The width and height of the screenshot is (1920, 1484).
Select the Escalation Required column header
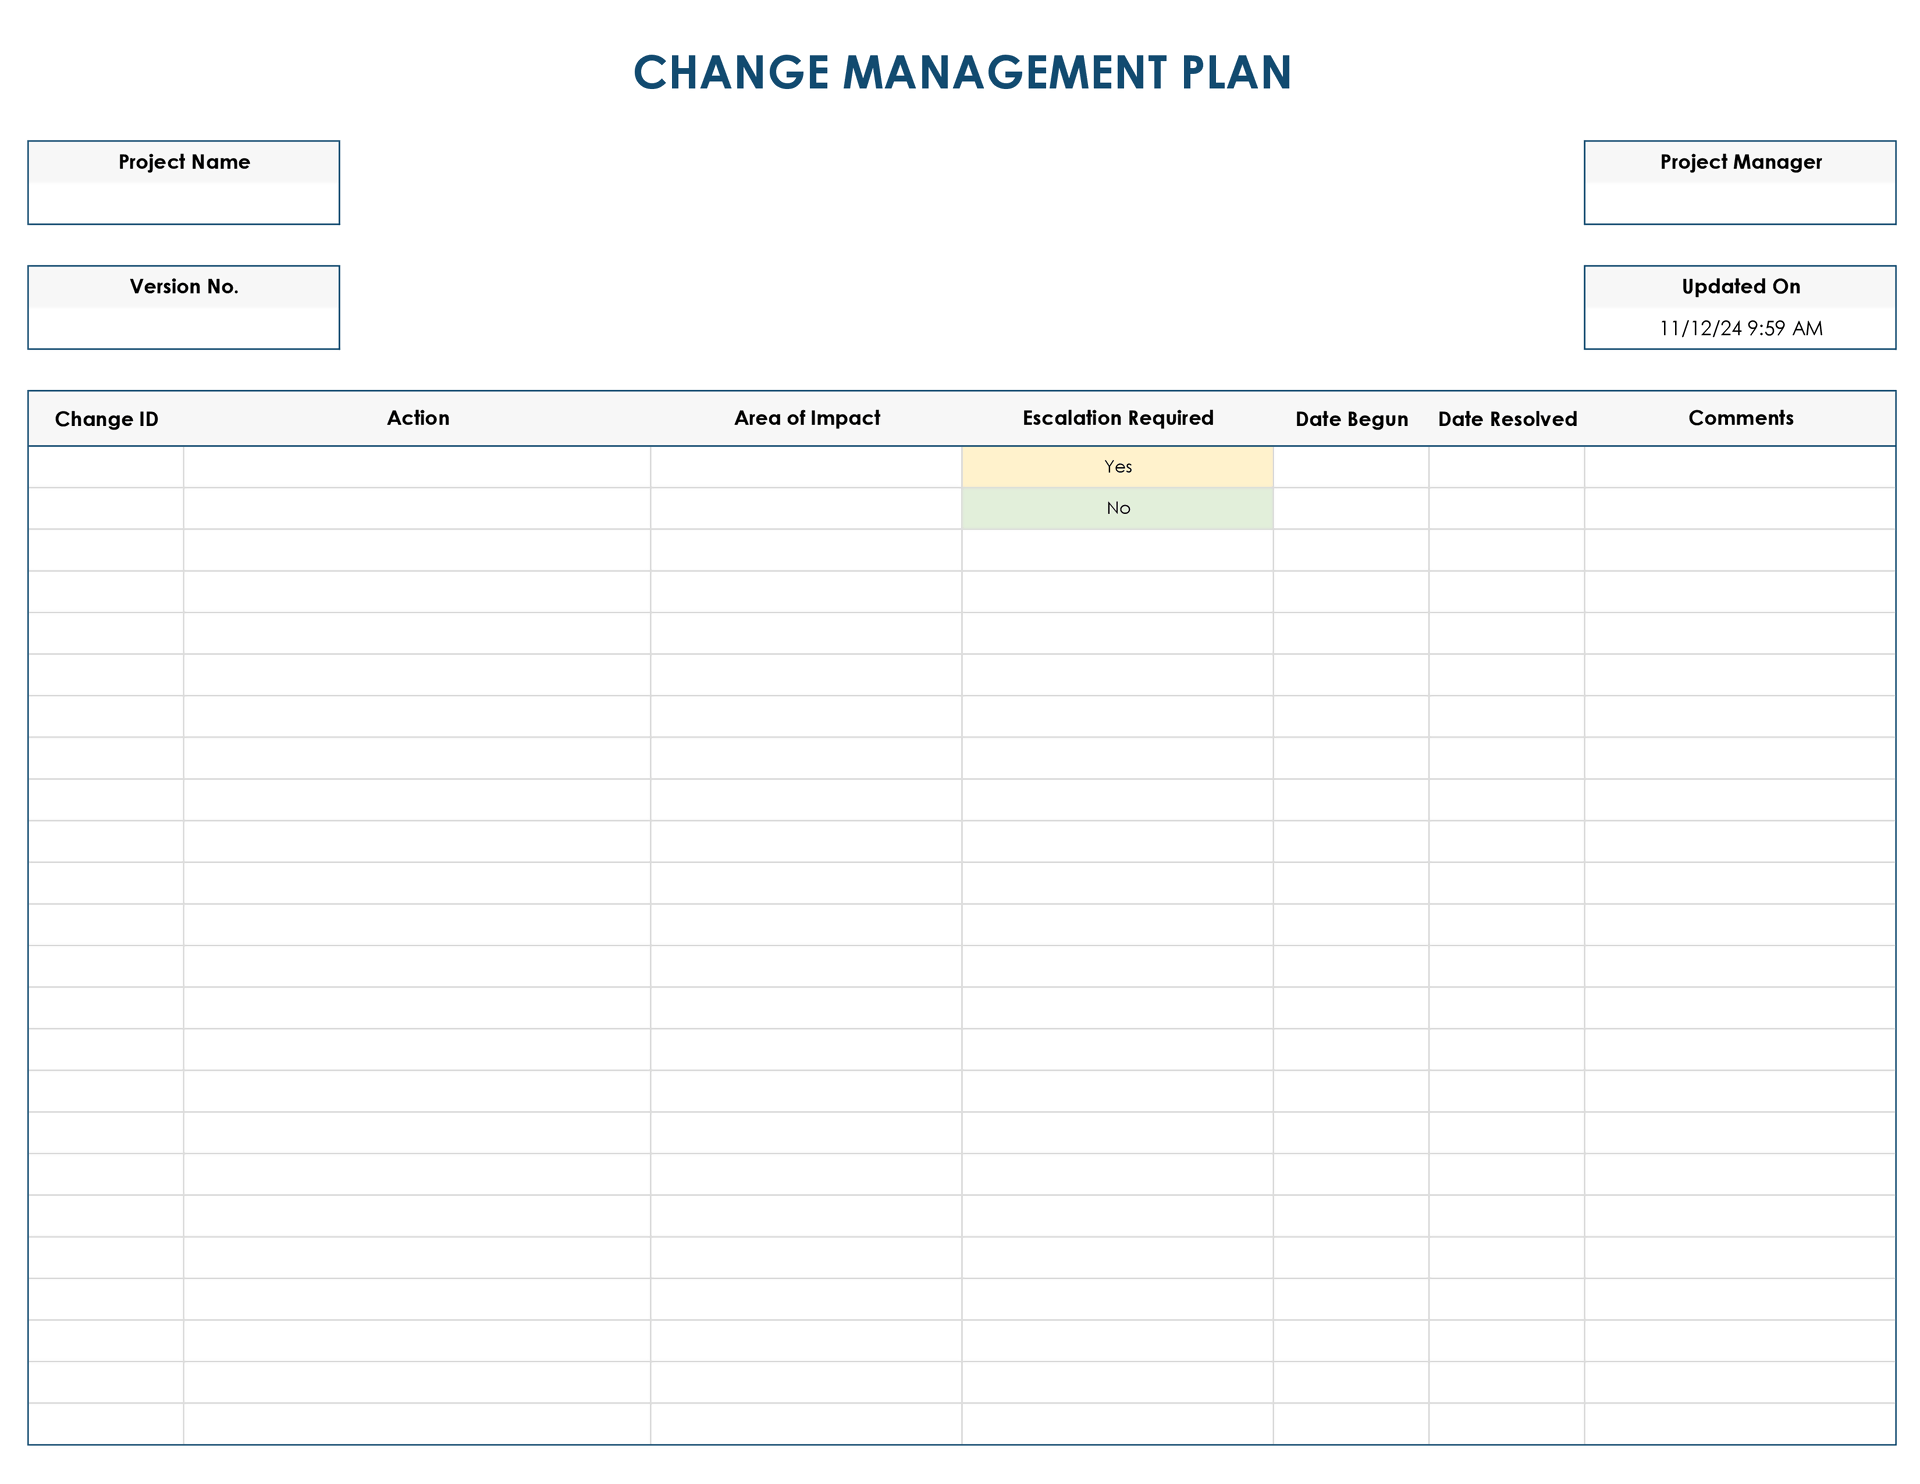pos(1117,418)
